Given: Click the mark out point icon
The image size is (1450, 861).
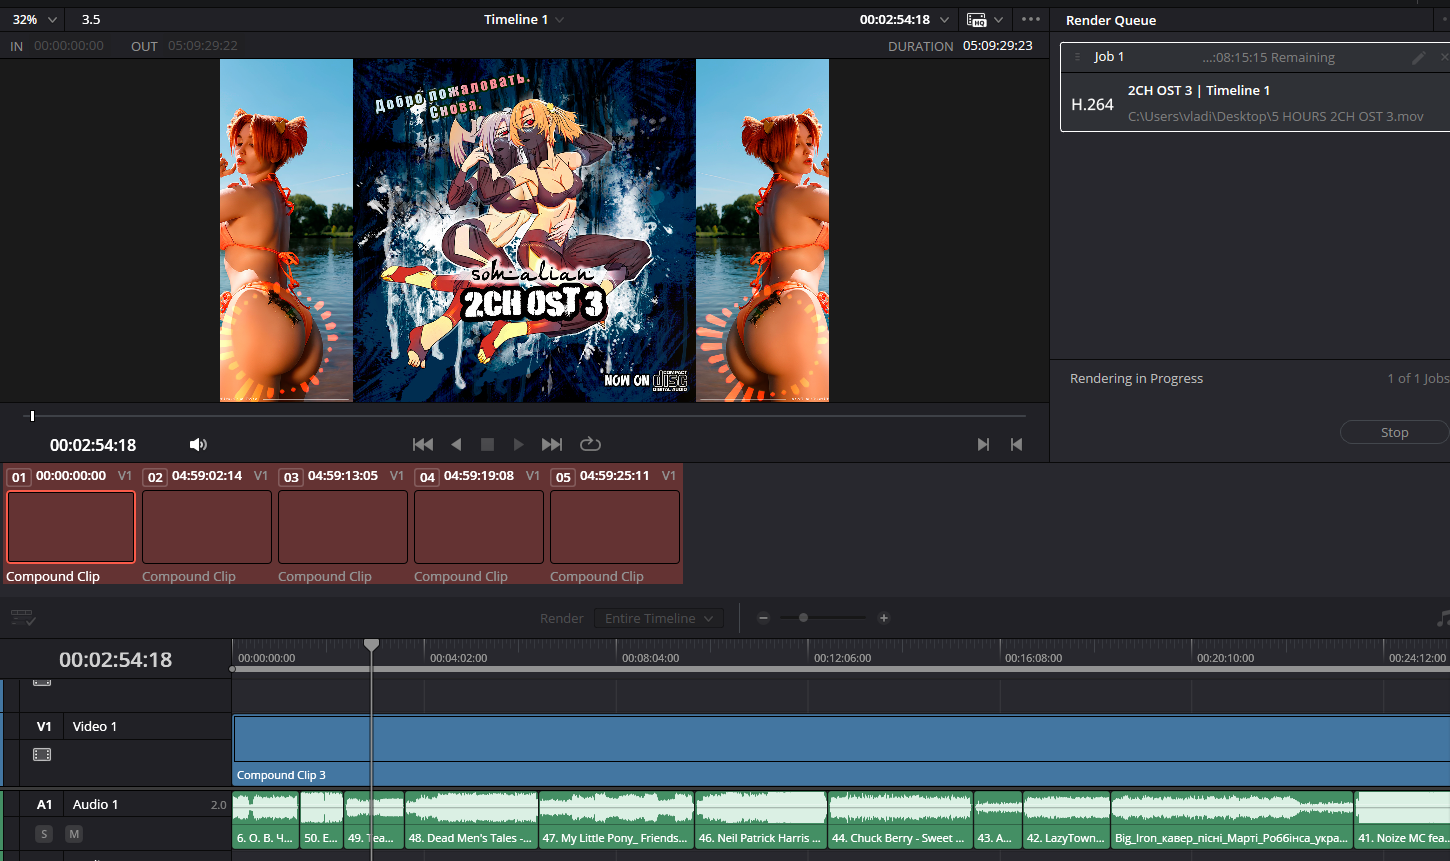Looking at the screenshot, I should (1016, 444).
